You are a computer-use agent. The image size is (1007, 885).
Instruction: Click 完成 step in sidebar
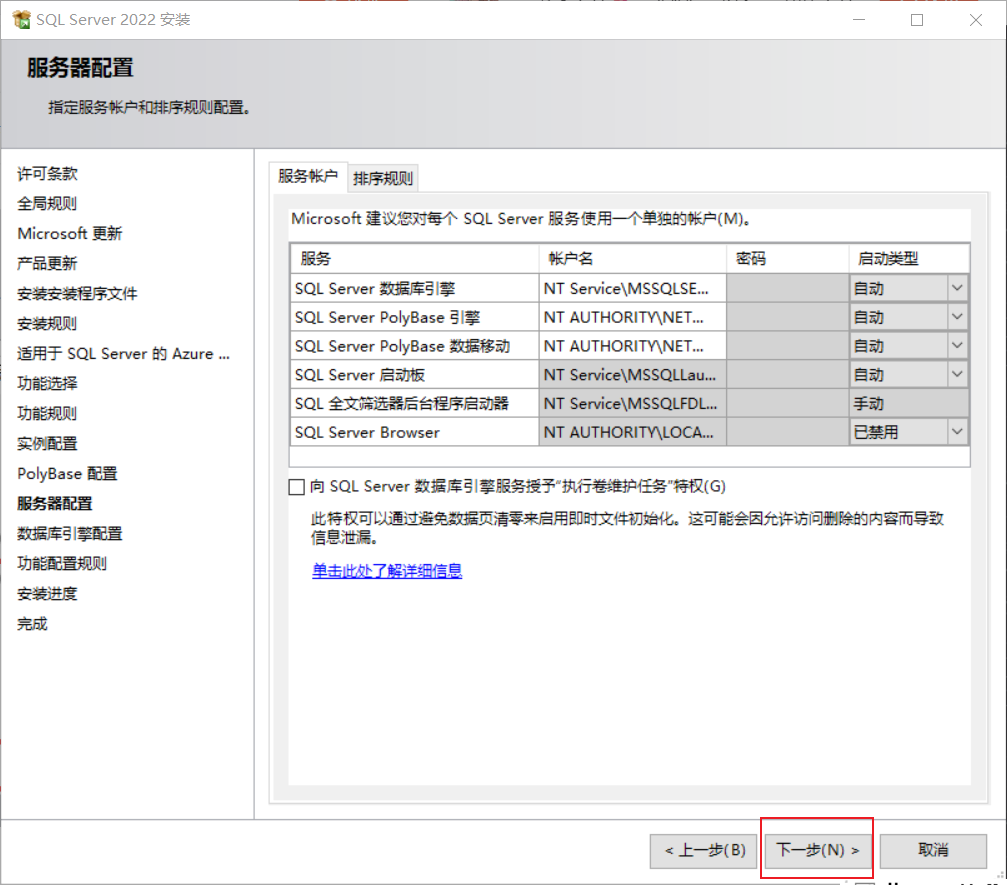pyautogui.click(x=32, y=624)
